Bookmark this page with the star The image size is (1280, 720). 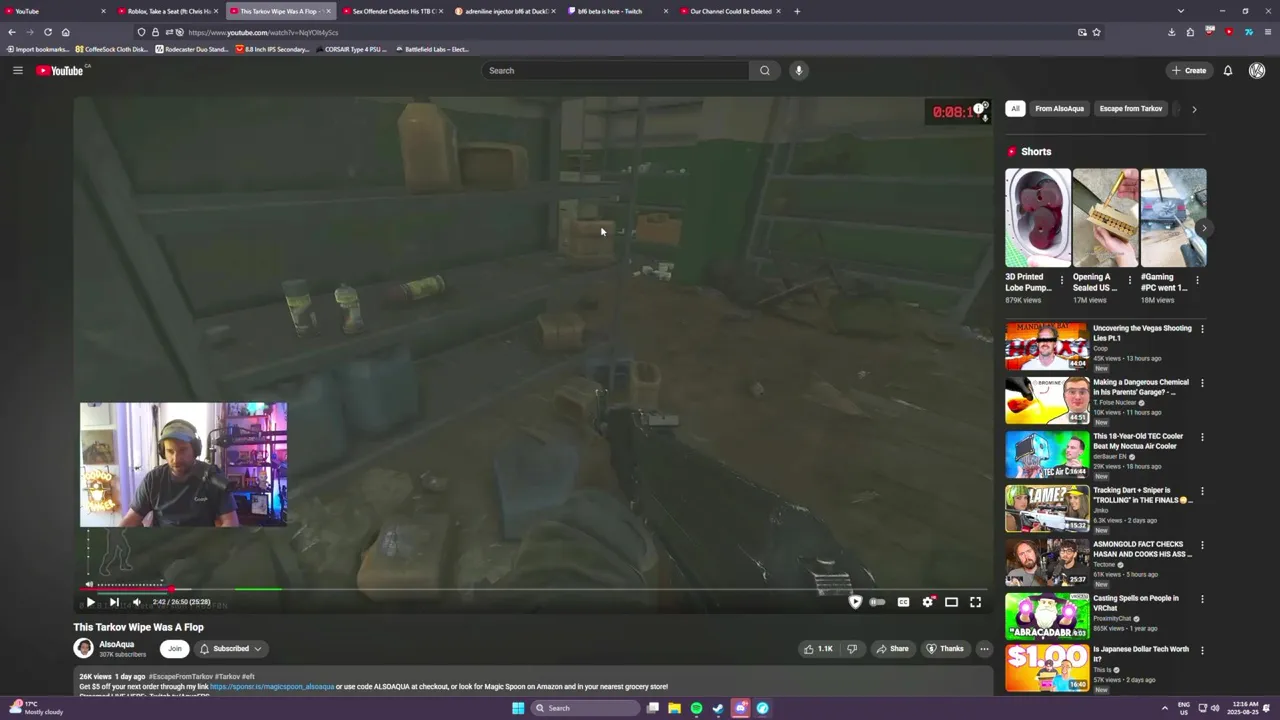tap(1096, 32)
